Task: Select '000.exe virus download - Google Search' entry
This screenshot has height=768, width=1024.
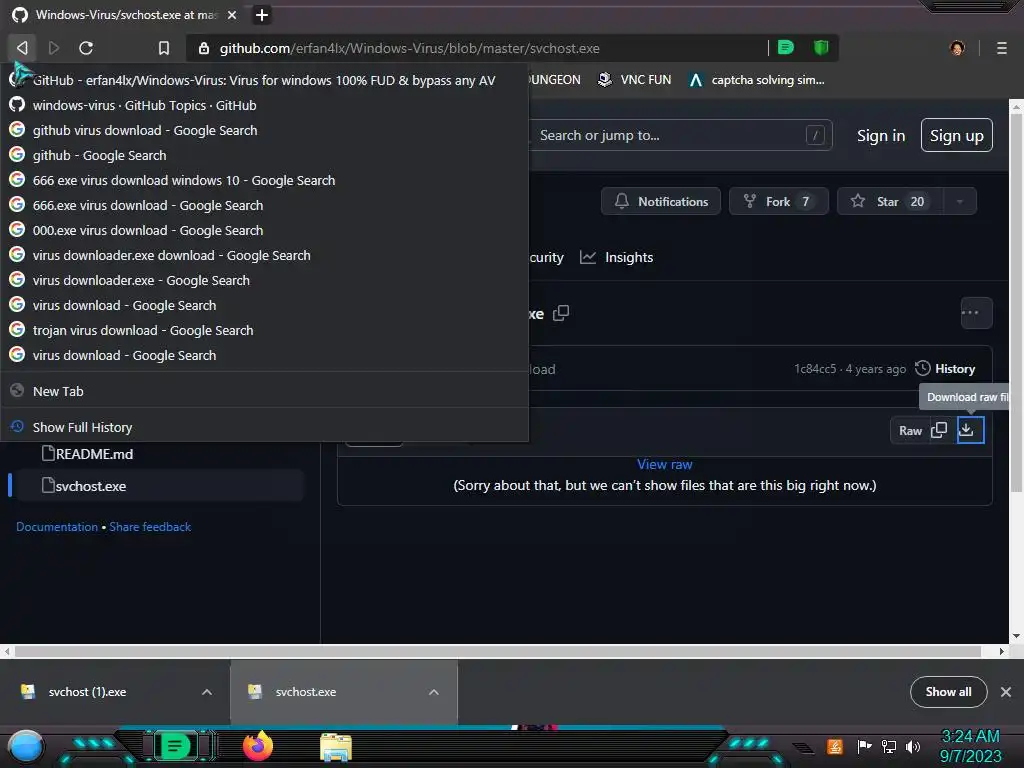Action: pyautogui.click(x=264, y=230)
